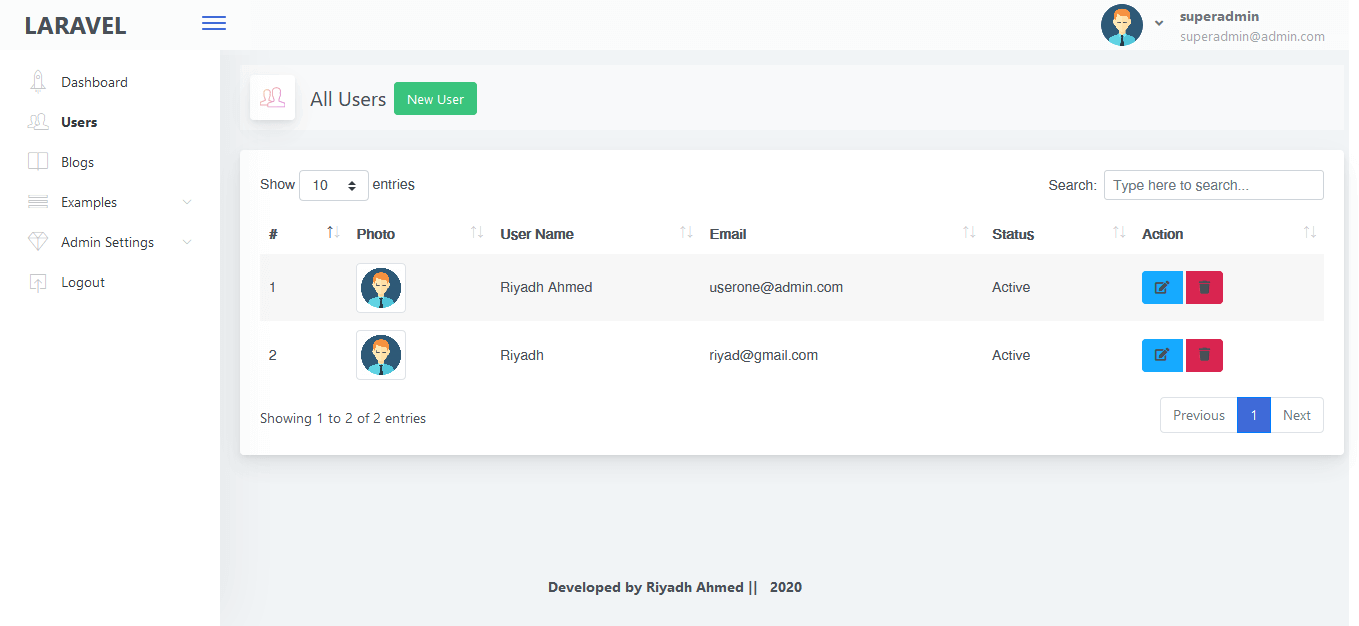Click the pink users icon beside All Users
The width and height of the screenshot is (1359, 626).
click(x=272, y=98)
